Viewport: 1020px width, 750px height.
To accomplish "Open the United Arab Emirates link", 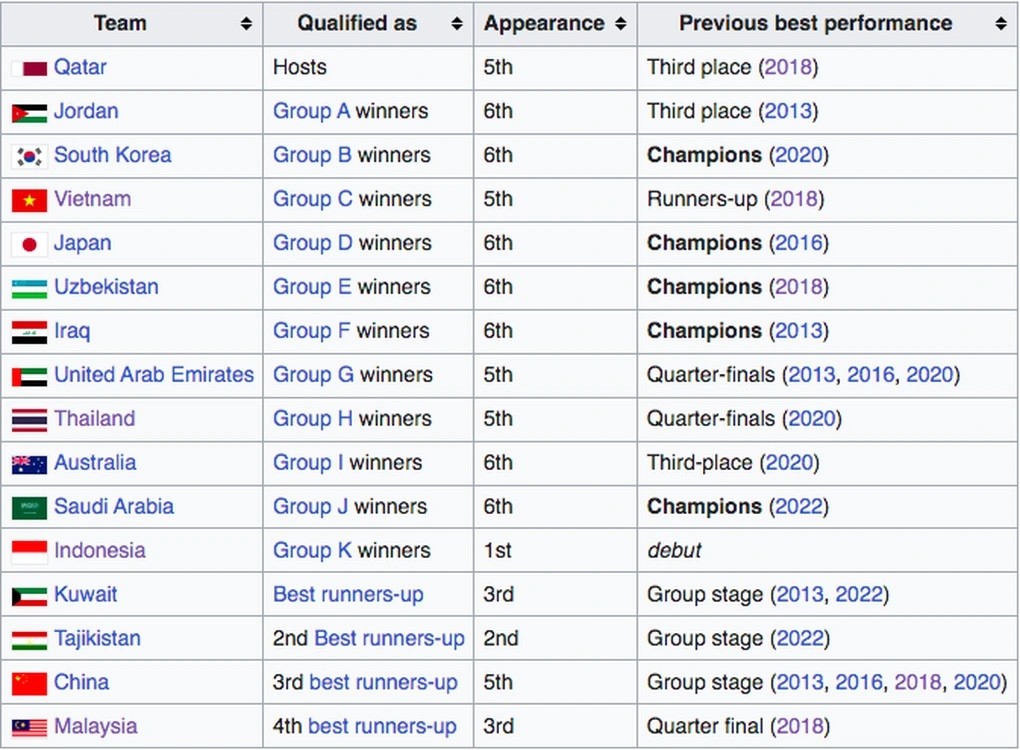I will click(x=154, y=374).
